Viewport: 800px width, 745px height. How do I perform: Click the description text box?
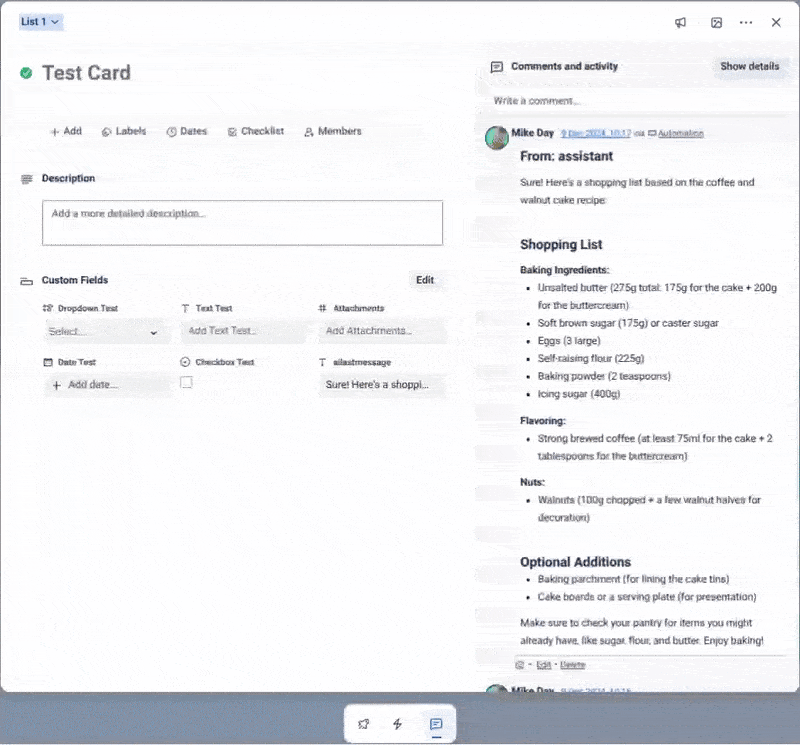(x=242, y=222)
